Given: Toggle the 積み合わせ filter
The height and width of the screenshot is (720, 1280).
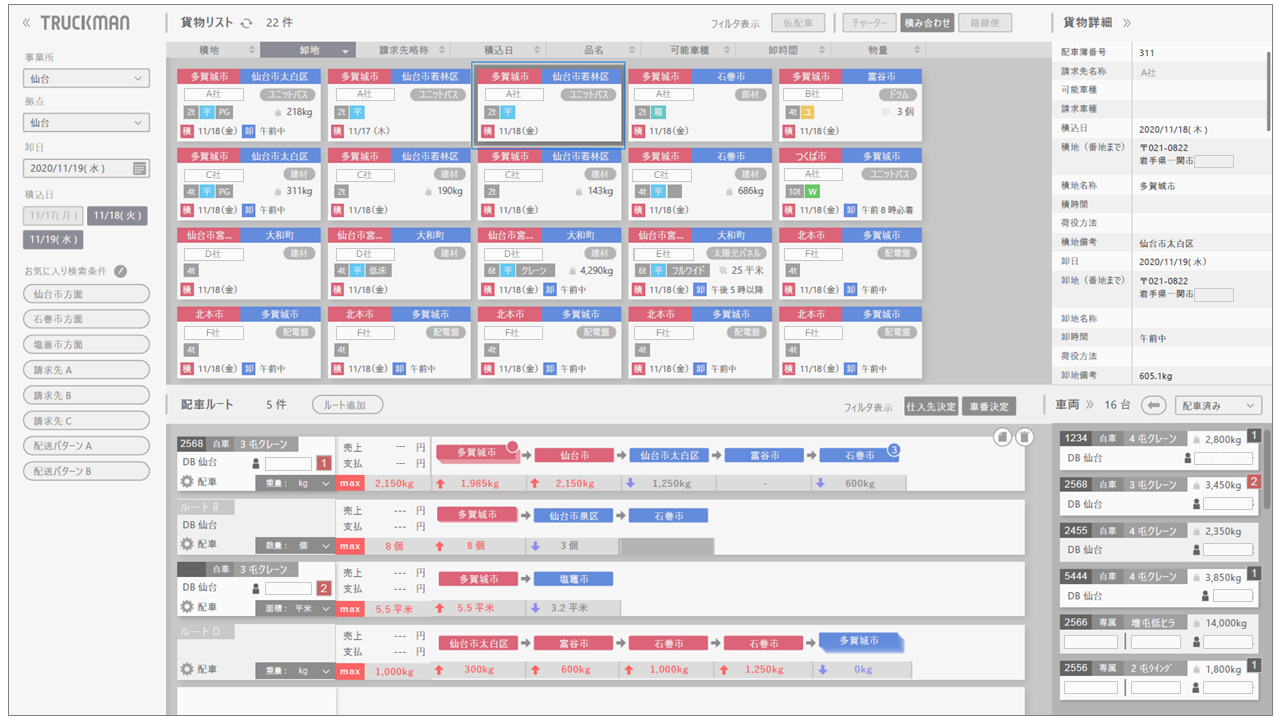Looking at the screenshot, I should tap(926, 23).
